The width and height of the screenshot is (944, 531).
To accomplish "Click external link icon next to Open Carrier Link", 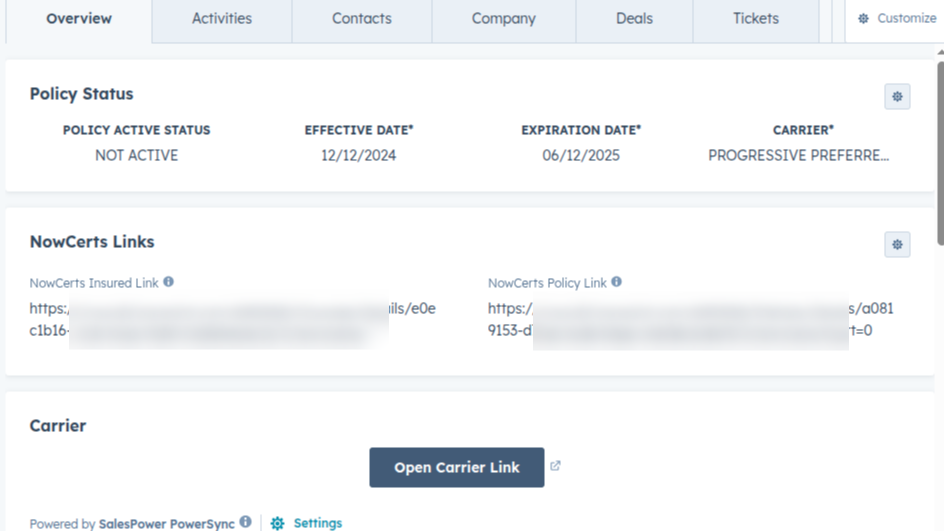I will pyautogui.click(x=556, y=466).
